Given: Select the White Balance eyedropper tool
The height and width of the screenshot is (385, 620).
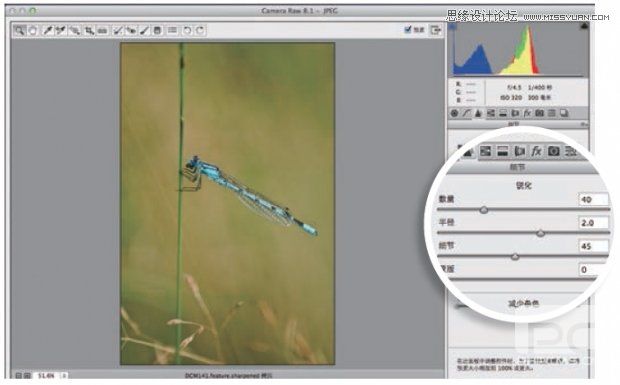Looking at the screenshot, I should pos(48,30).
